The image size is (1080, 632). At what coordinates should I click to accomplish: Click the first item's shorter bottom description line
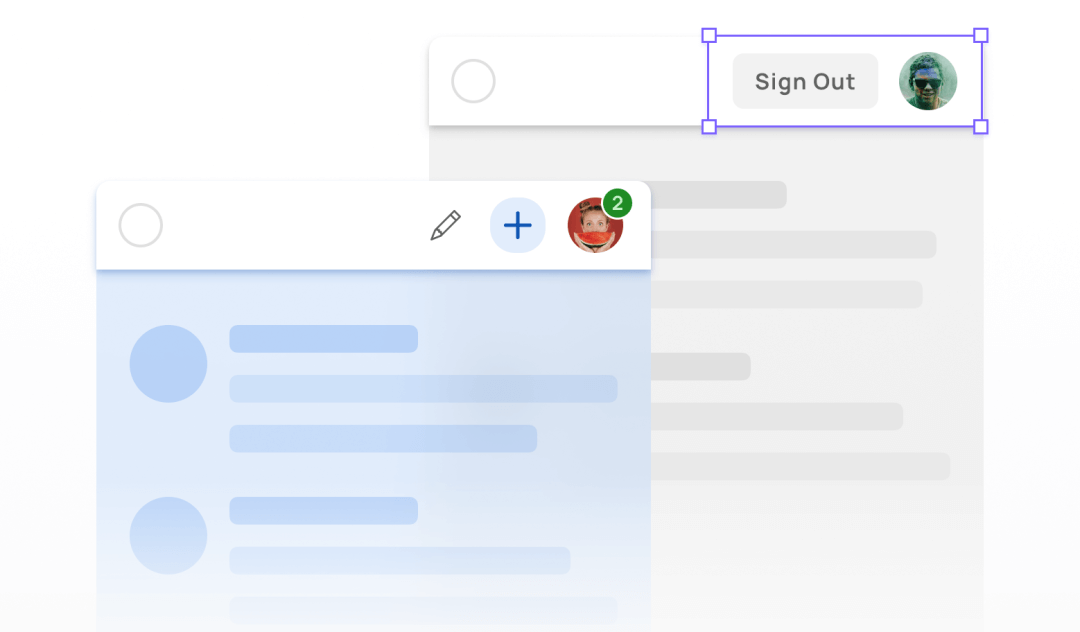(x=383, y=439)
